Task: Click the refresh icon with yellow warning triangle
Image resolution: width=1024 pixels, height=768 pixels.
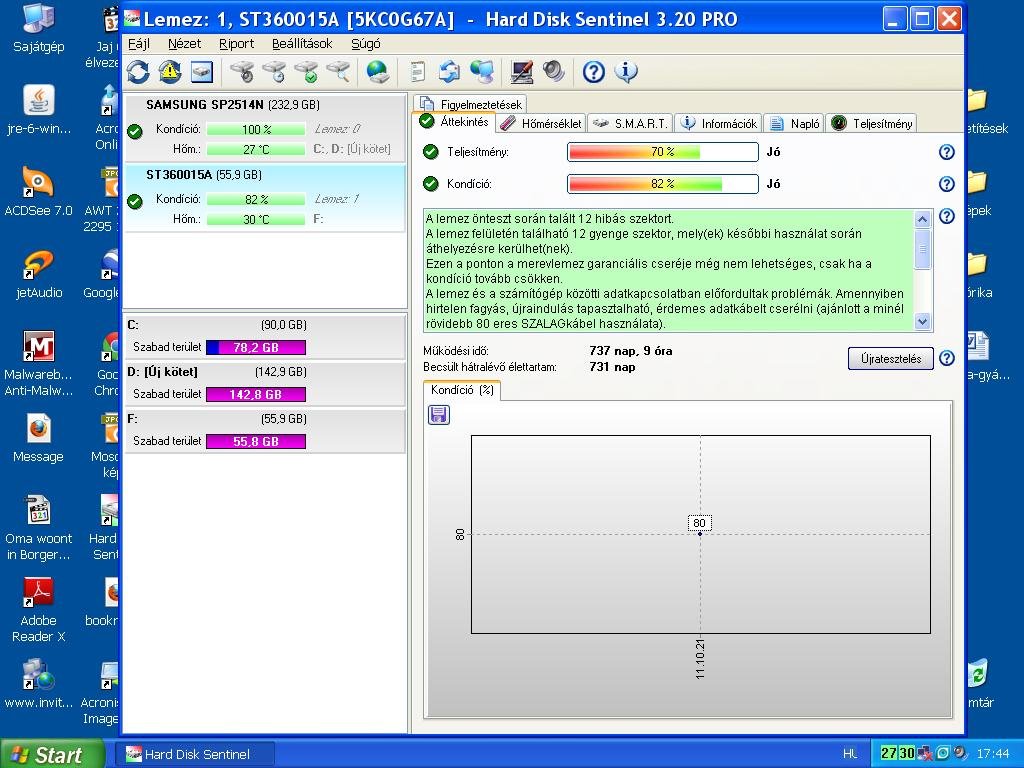Action: point(170,72)
